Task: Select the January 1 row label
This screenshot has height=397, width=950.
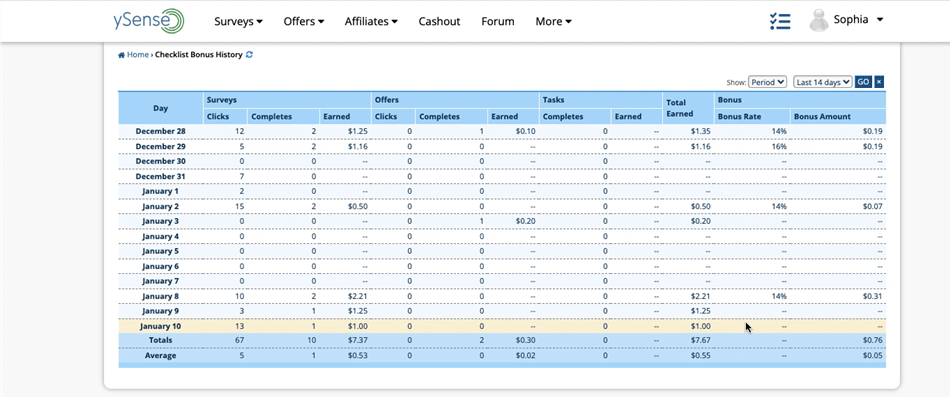Action: pyautogui.click(x=161, y=191)
